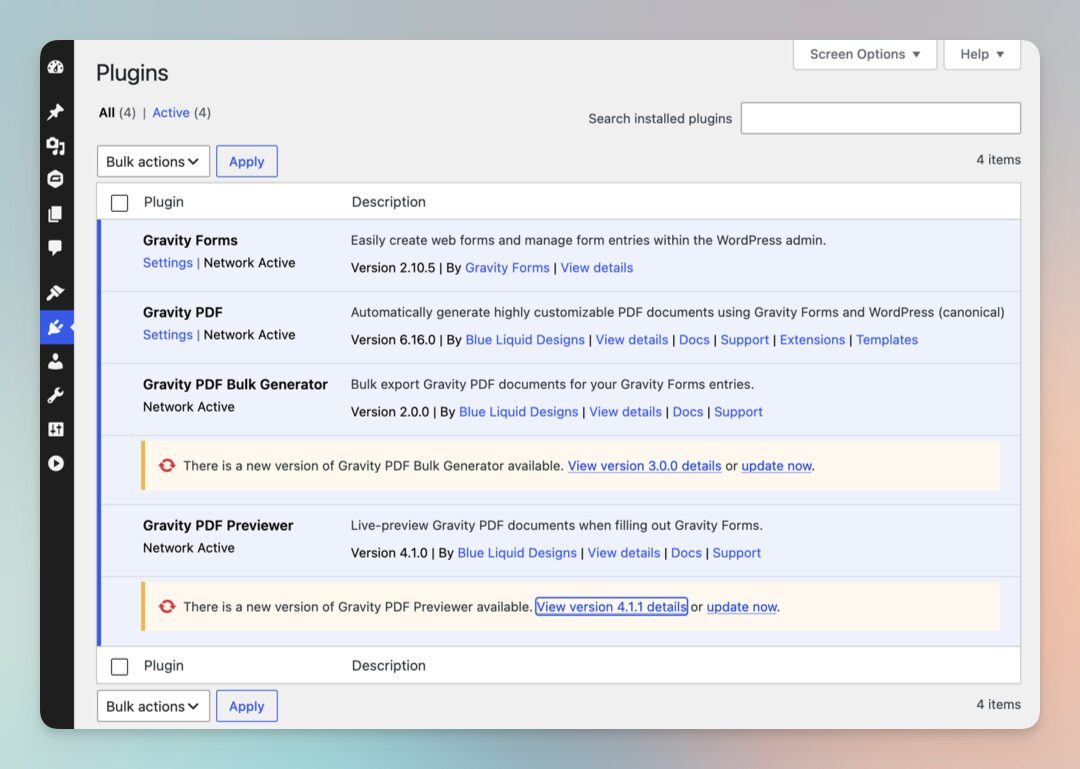The image size is (1080, 769).
Task: Click the '4 items' count at top
Action: point(998,159)
